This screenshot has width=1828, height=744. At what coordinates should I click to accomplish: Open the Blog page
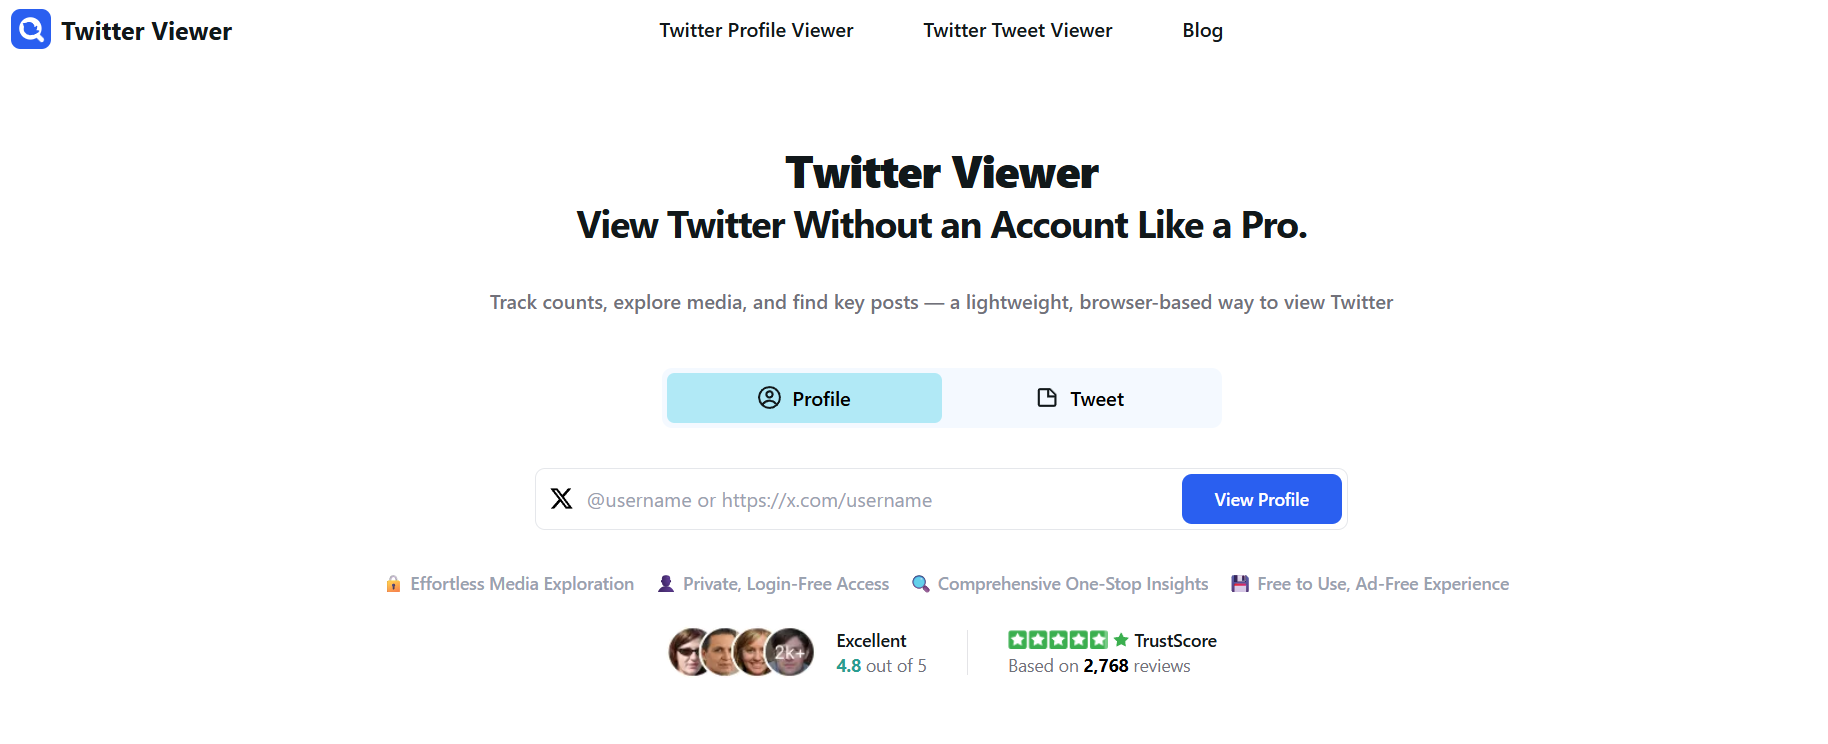click(1202, 30)
